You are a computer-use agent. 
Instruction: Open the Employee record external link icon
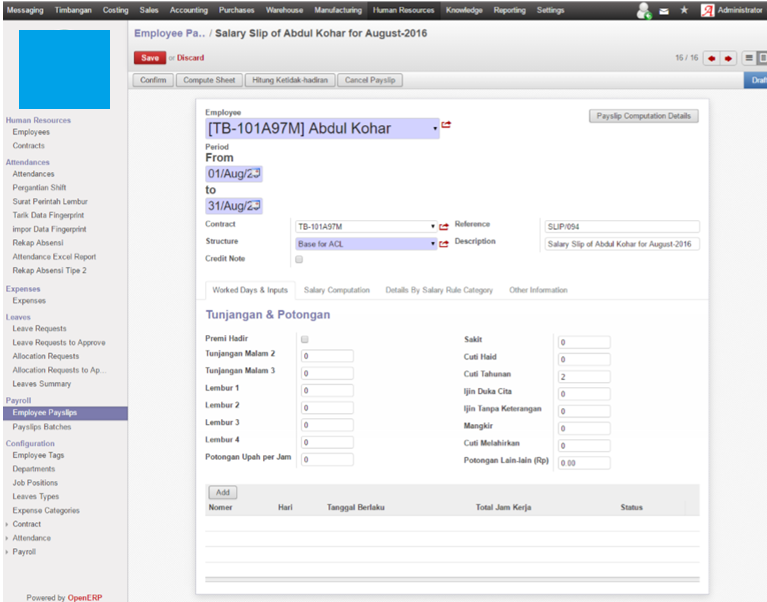(447, 125)
